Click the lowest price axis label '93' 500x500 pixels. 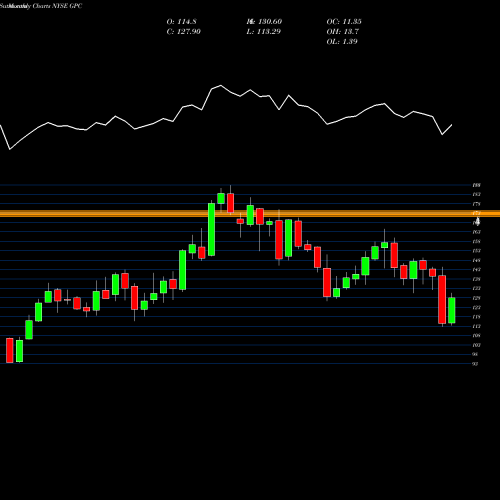pyautogui.click(x=475, y=364)
